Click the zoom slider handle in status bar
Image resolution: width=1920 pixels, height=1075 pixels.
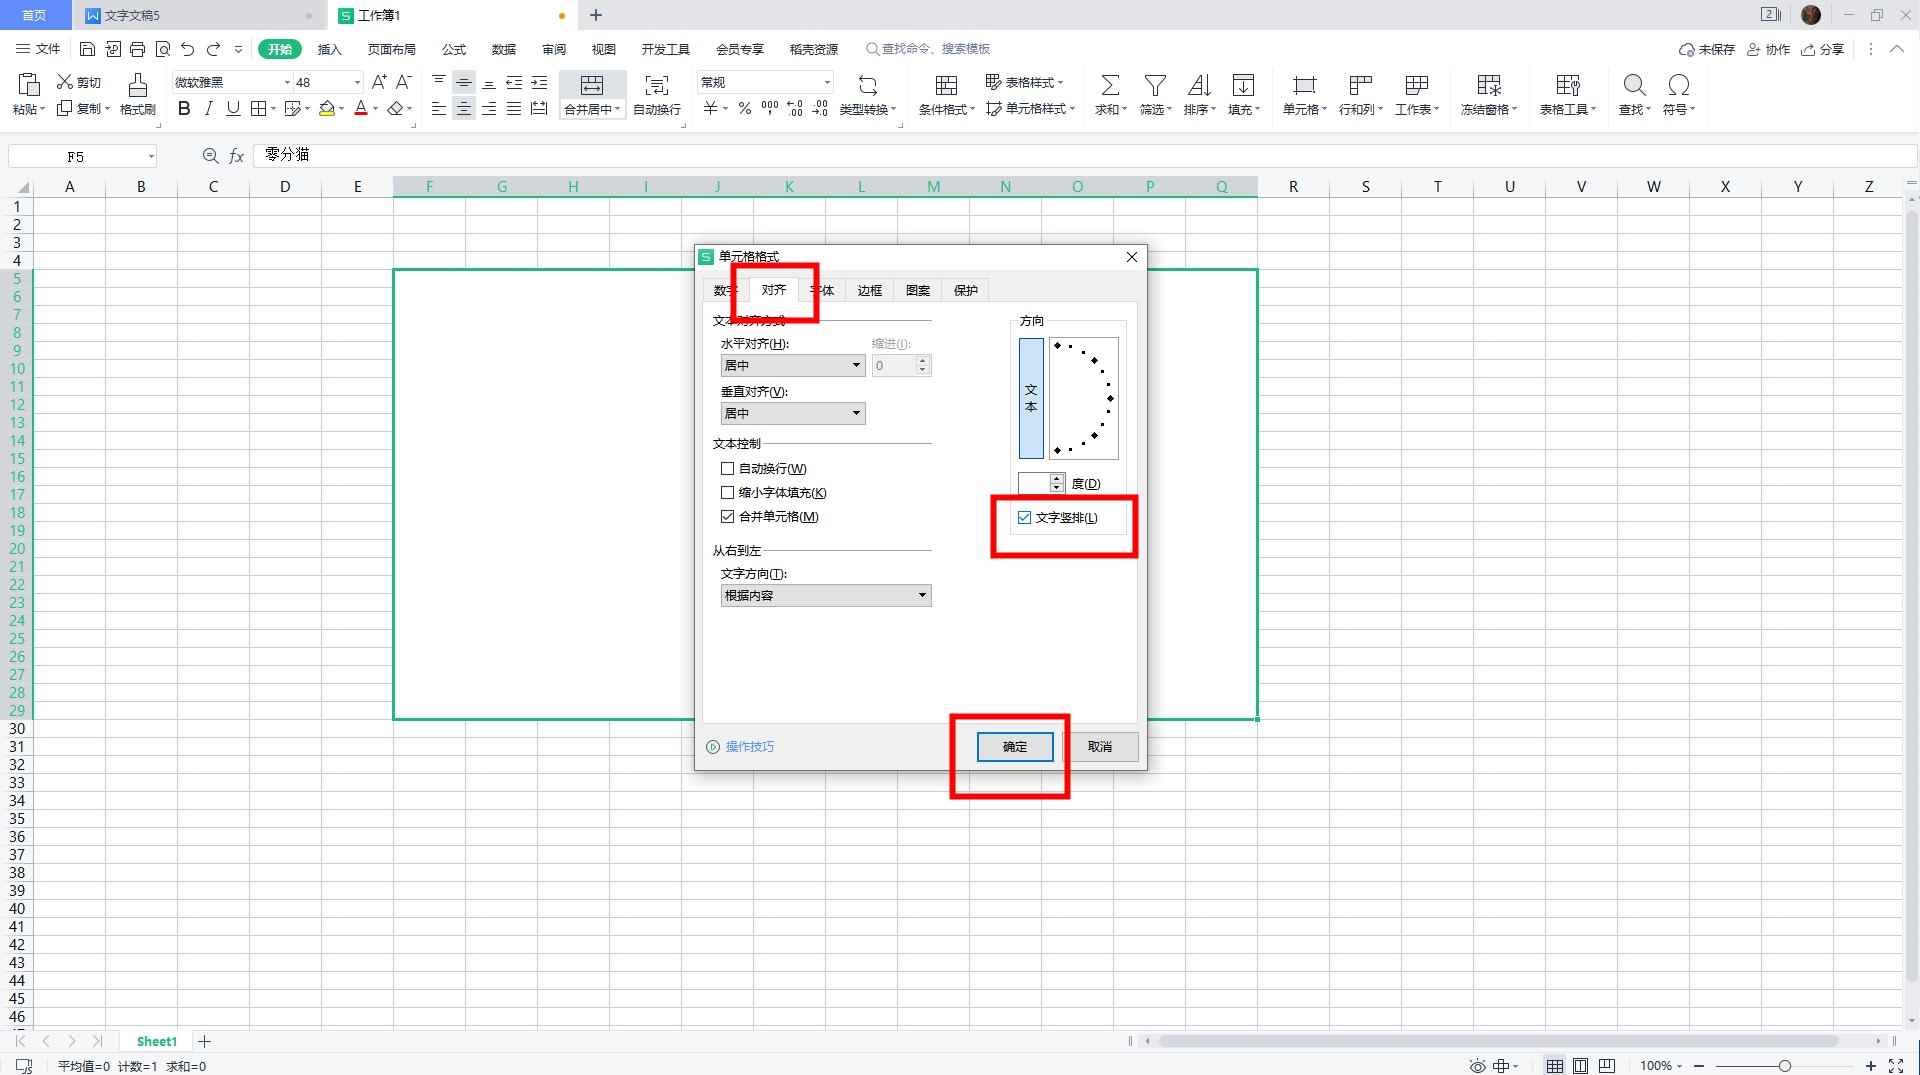(1784, 1066)
